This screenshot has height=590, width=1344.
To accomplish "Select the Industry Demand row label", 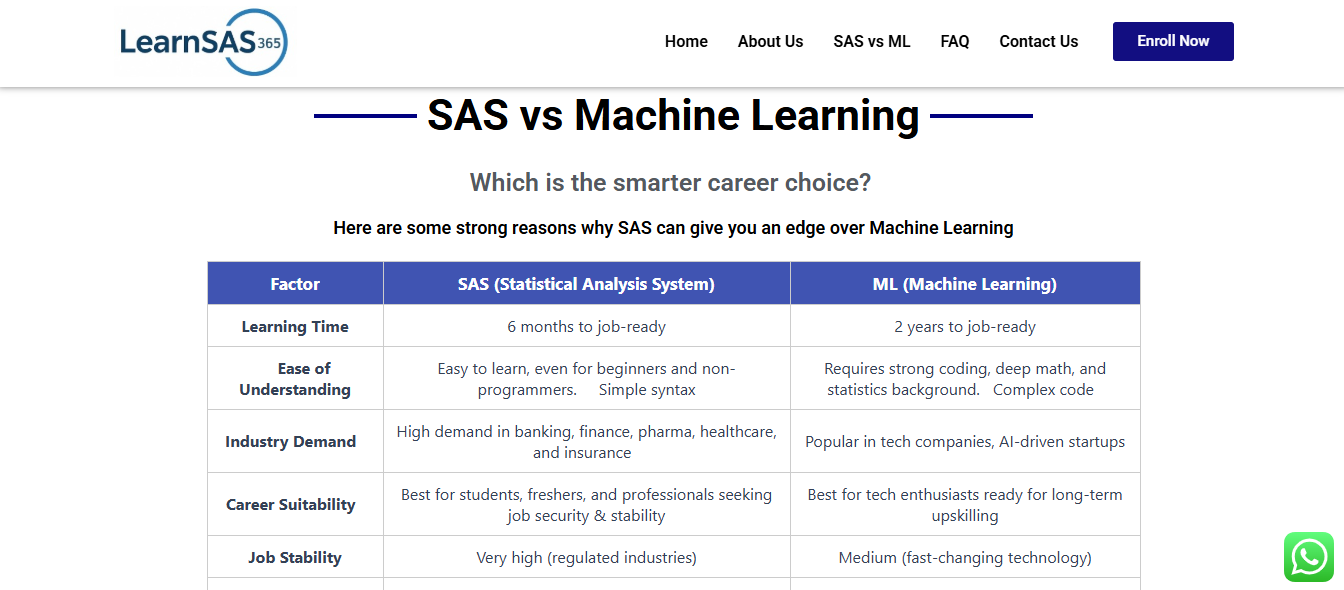I will [291, 442].
